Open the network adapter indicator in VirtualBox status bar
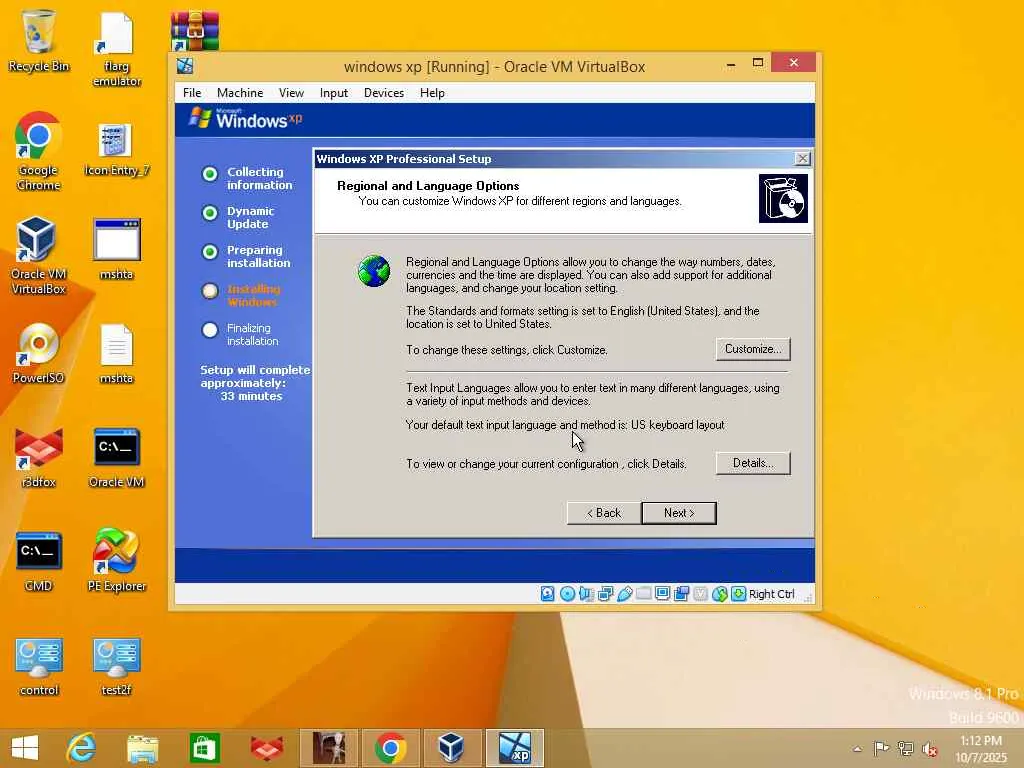The image size is (1024, 768). coord(605,594)
